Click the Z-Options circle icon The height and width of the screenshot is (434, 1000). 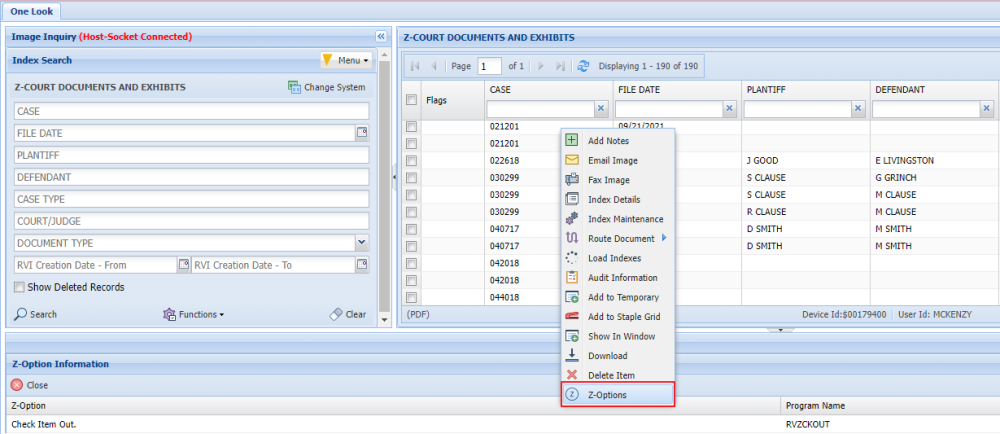(x=572, y=394)
